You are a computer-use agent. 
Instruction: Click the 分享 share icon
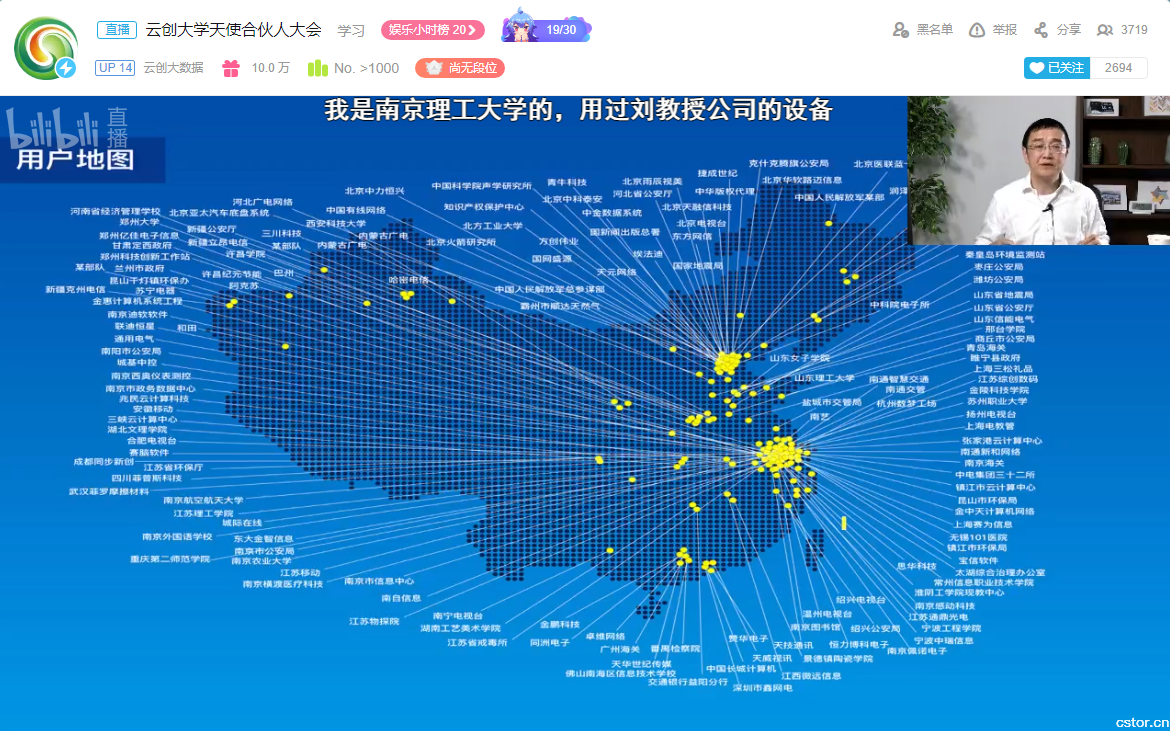[1041, 30]
